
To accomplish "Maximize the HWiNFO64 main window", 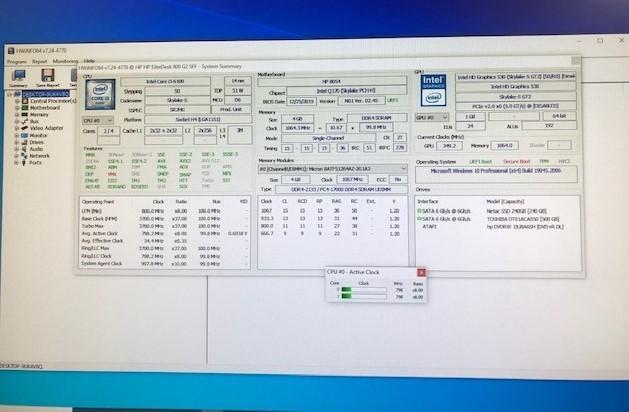I will [600, 41].
